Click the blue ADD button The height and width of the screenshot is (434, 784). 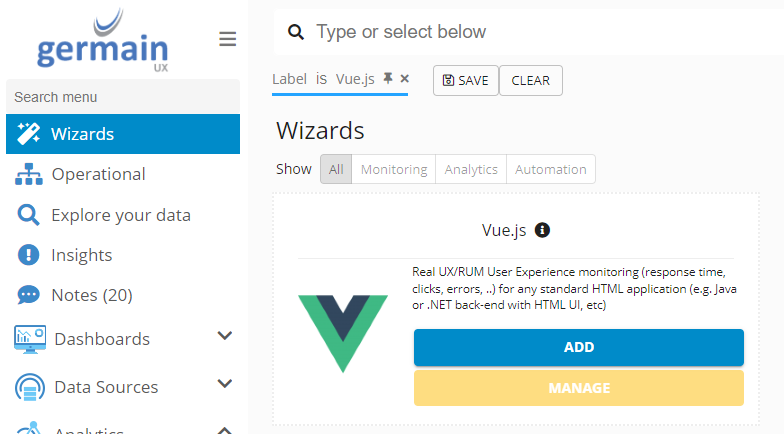pos(579,347)
